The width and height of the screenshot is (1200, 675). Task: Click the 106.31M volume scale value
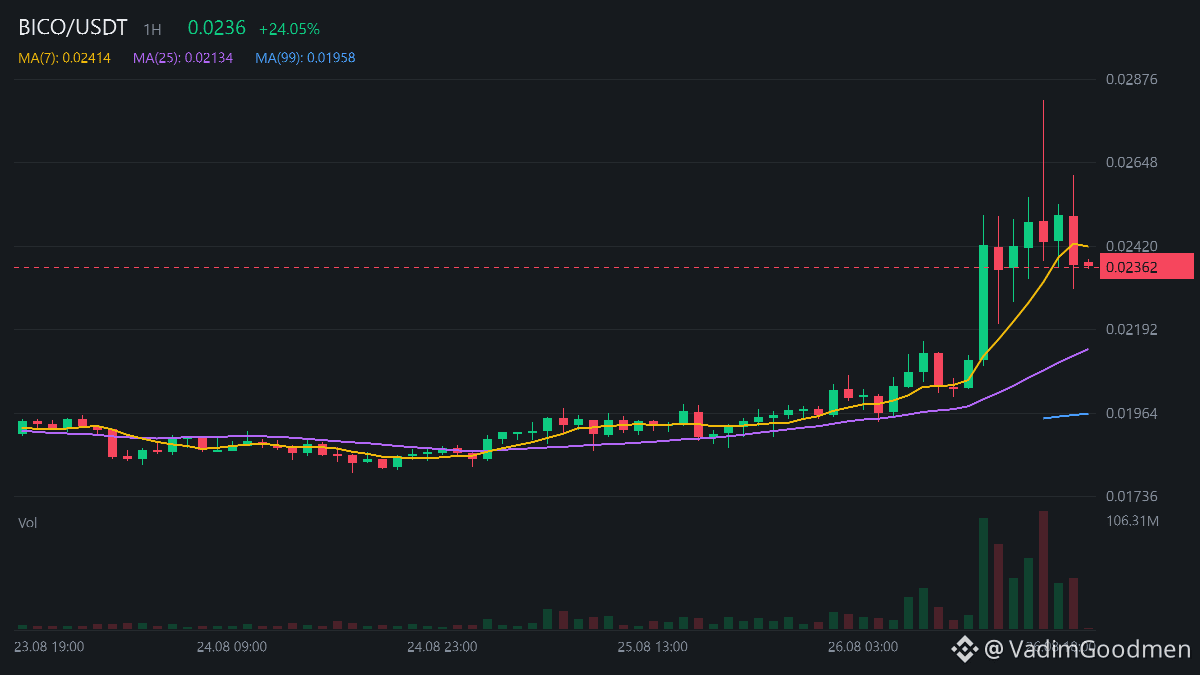tap(1133, 521)
